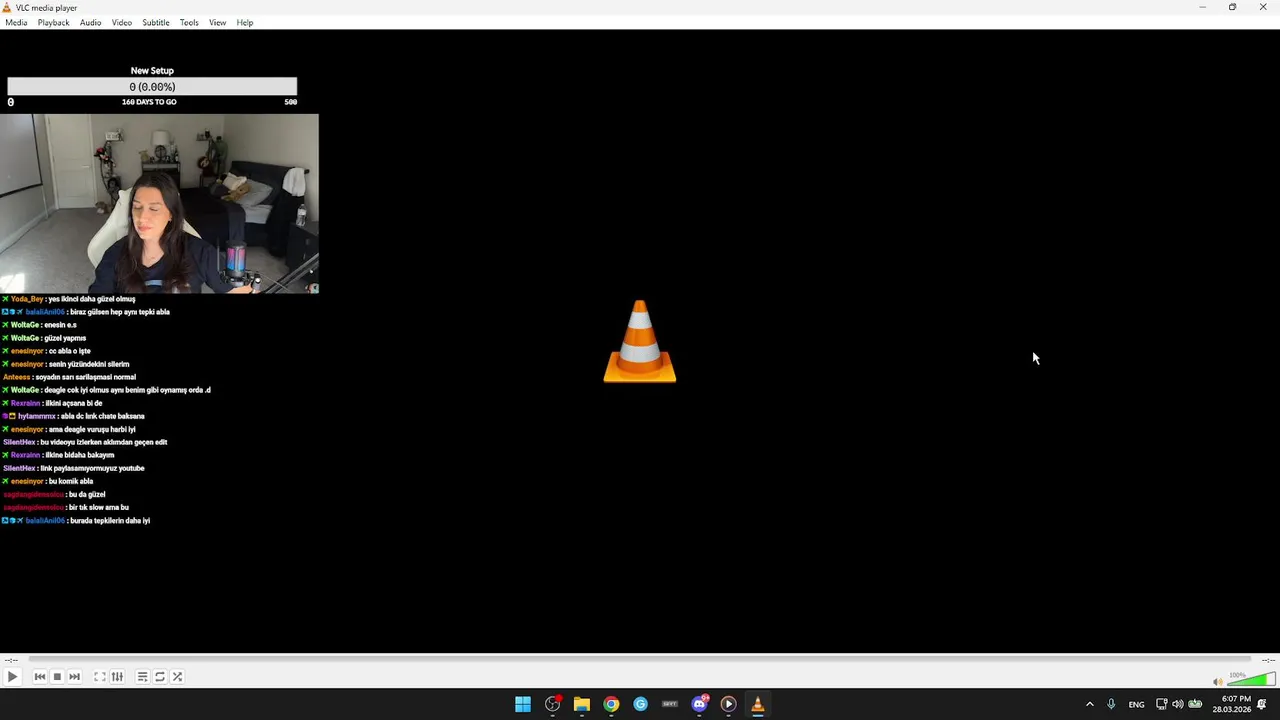Click the playback seek bar
Viewport: 1280px width, 720px height.
tap(640, 659)
